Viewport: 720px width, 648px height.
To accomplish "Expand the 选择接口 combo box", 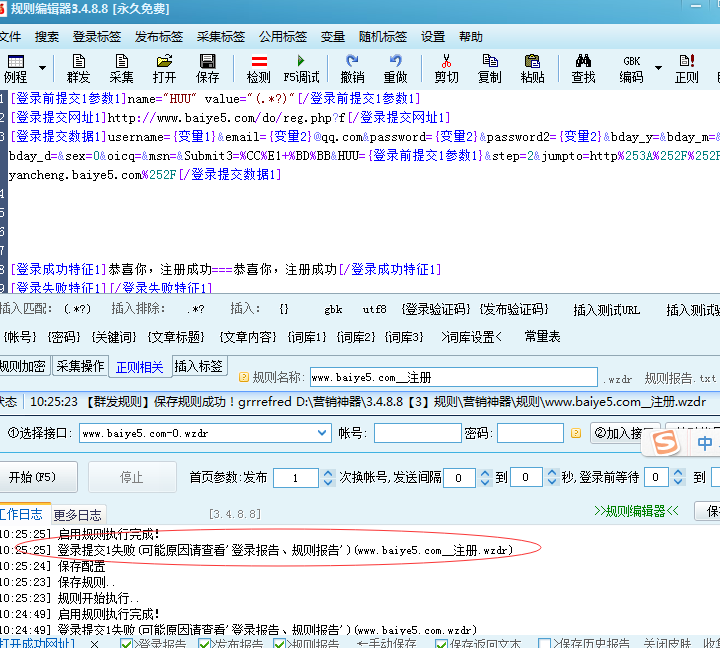I will (x=322, y=433).
